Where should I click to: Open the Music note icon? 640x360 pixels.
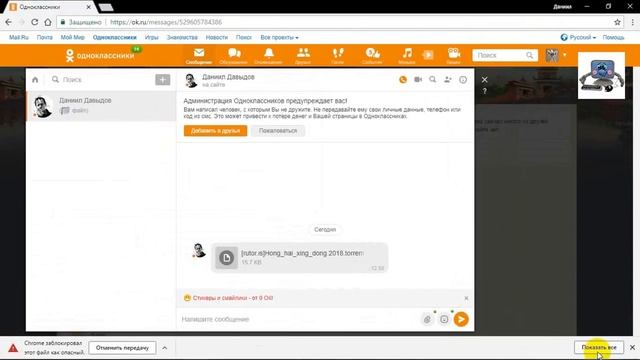point(407,56)
